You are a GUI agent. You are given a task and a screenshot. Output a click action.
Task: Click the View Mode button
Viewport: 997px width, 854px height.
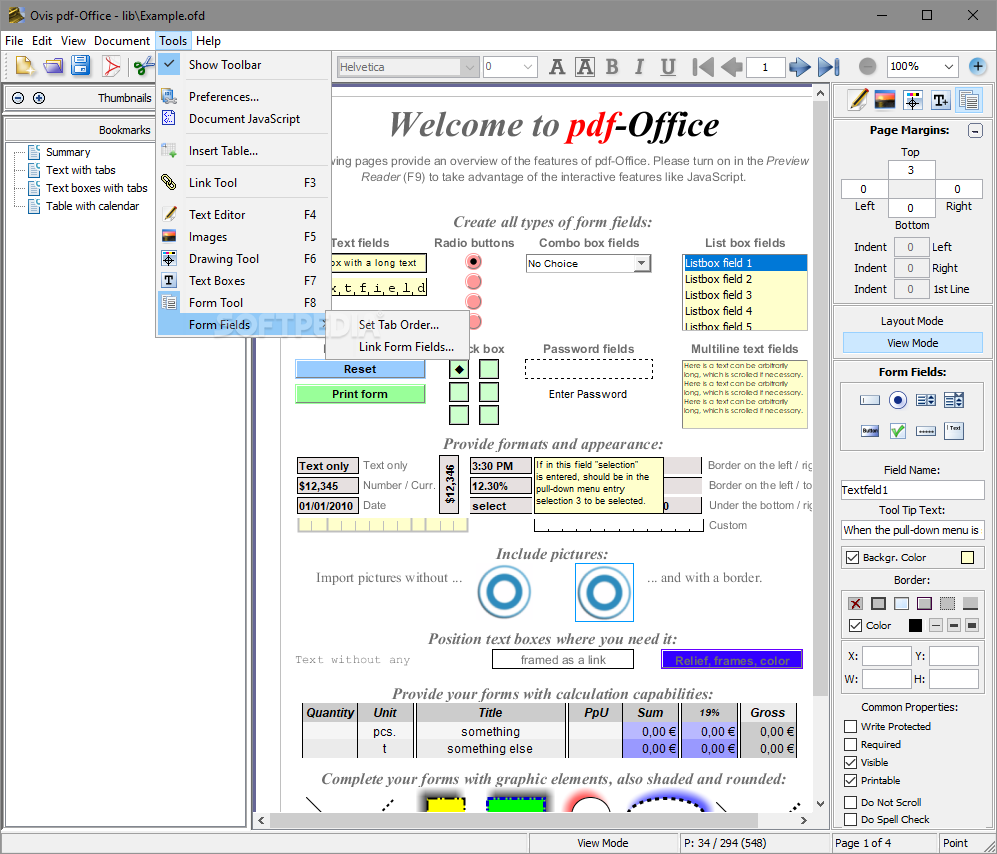[912, 343]
